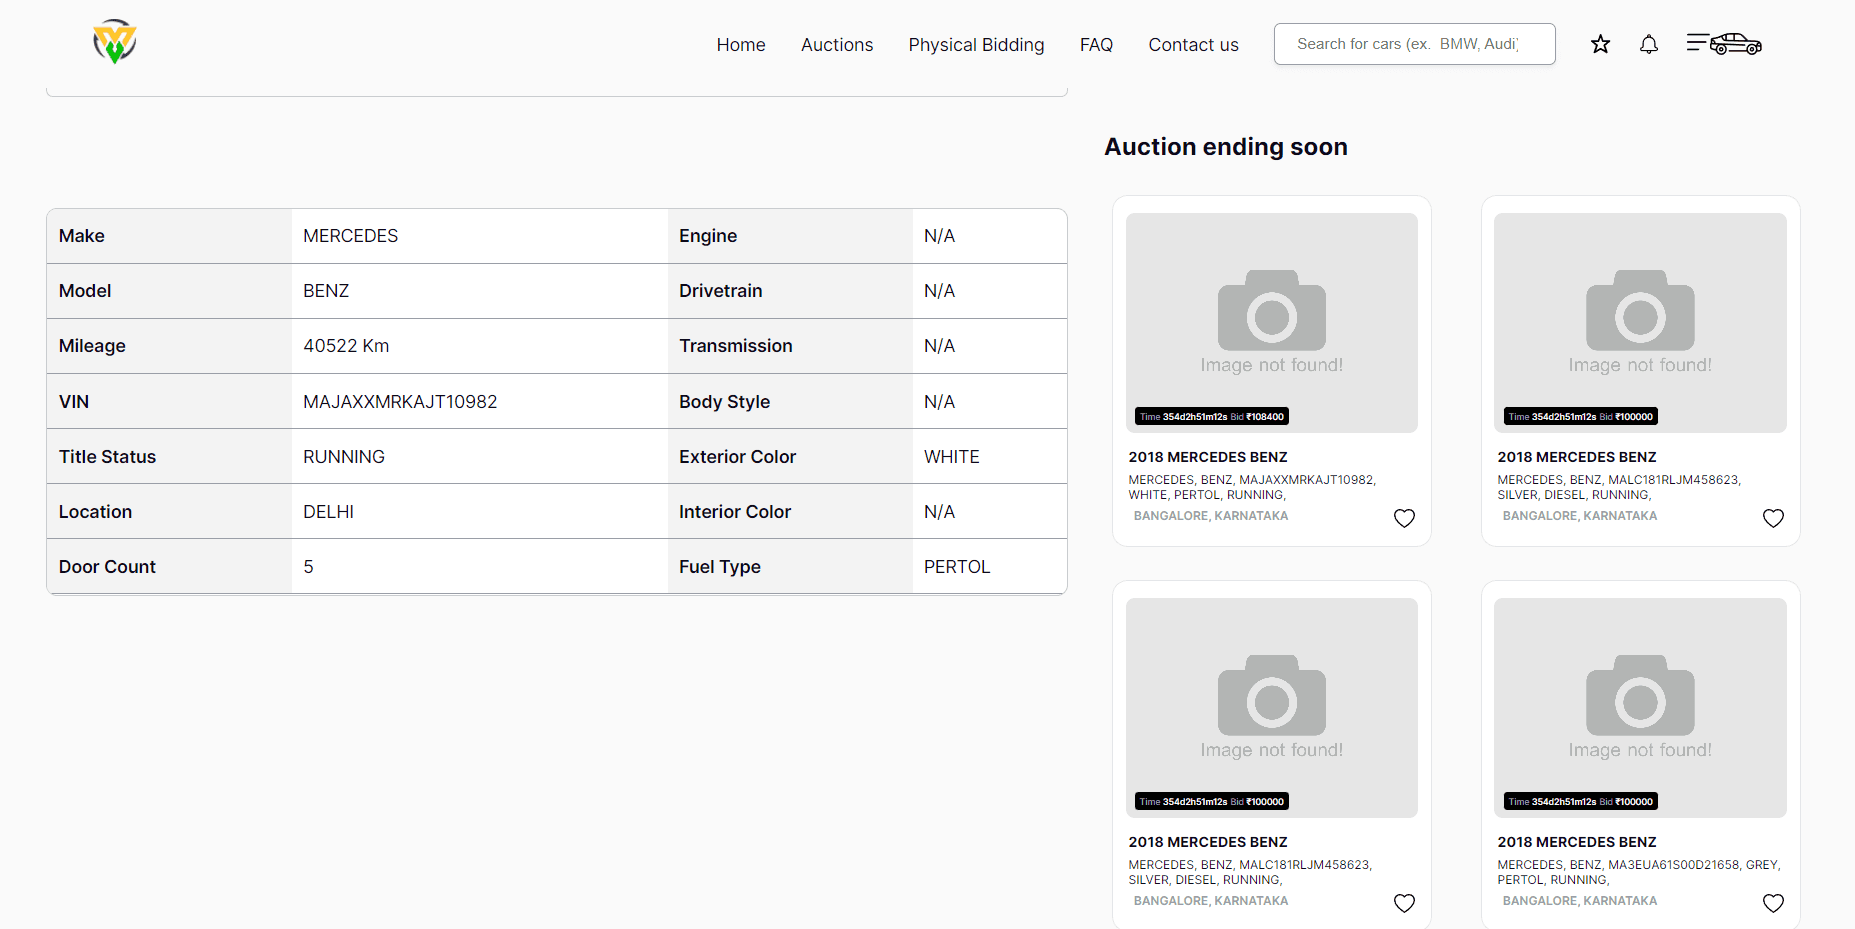
Task: Click the VIN label cell
Action: (169, 401)
